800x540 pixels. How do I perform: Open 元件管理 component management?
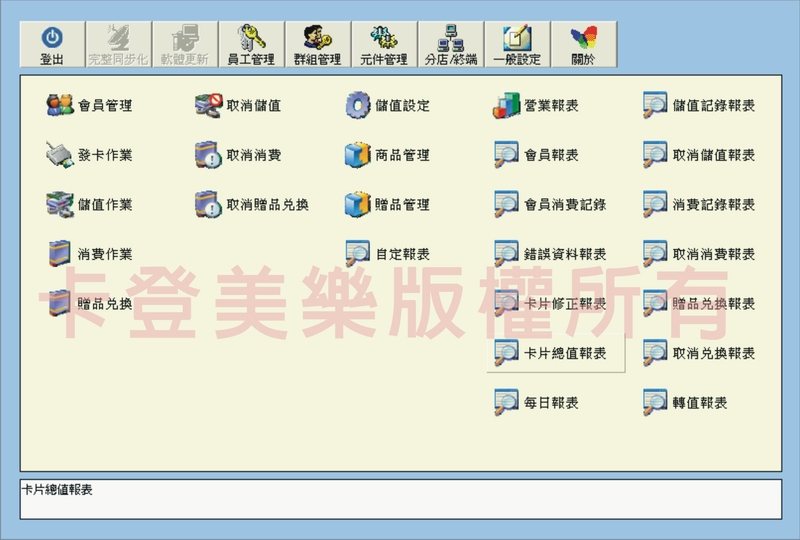coord(384,44)
